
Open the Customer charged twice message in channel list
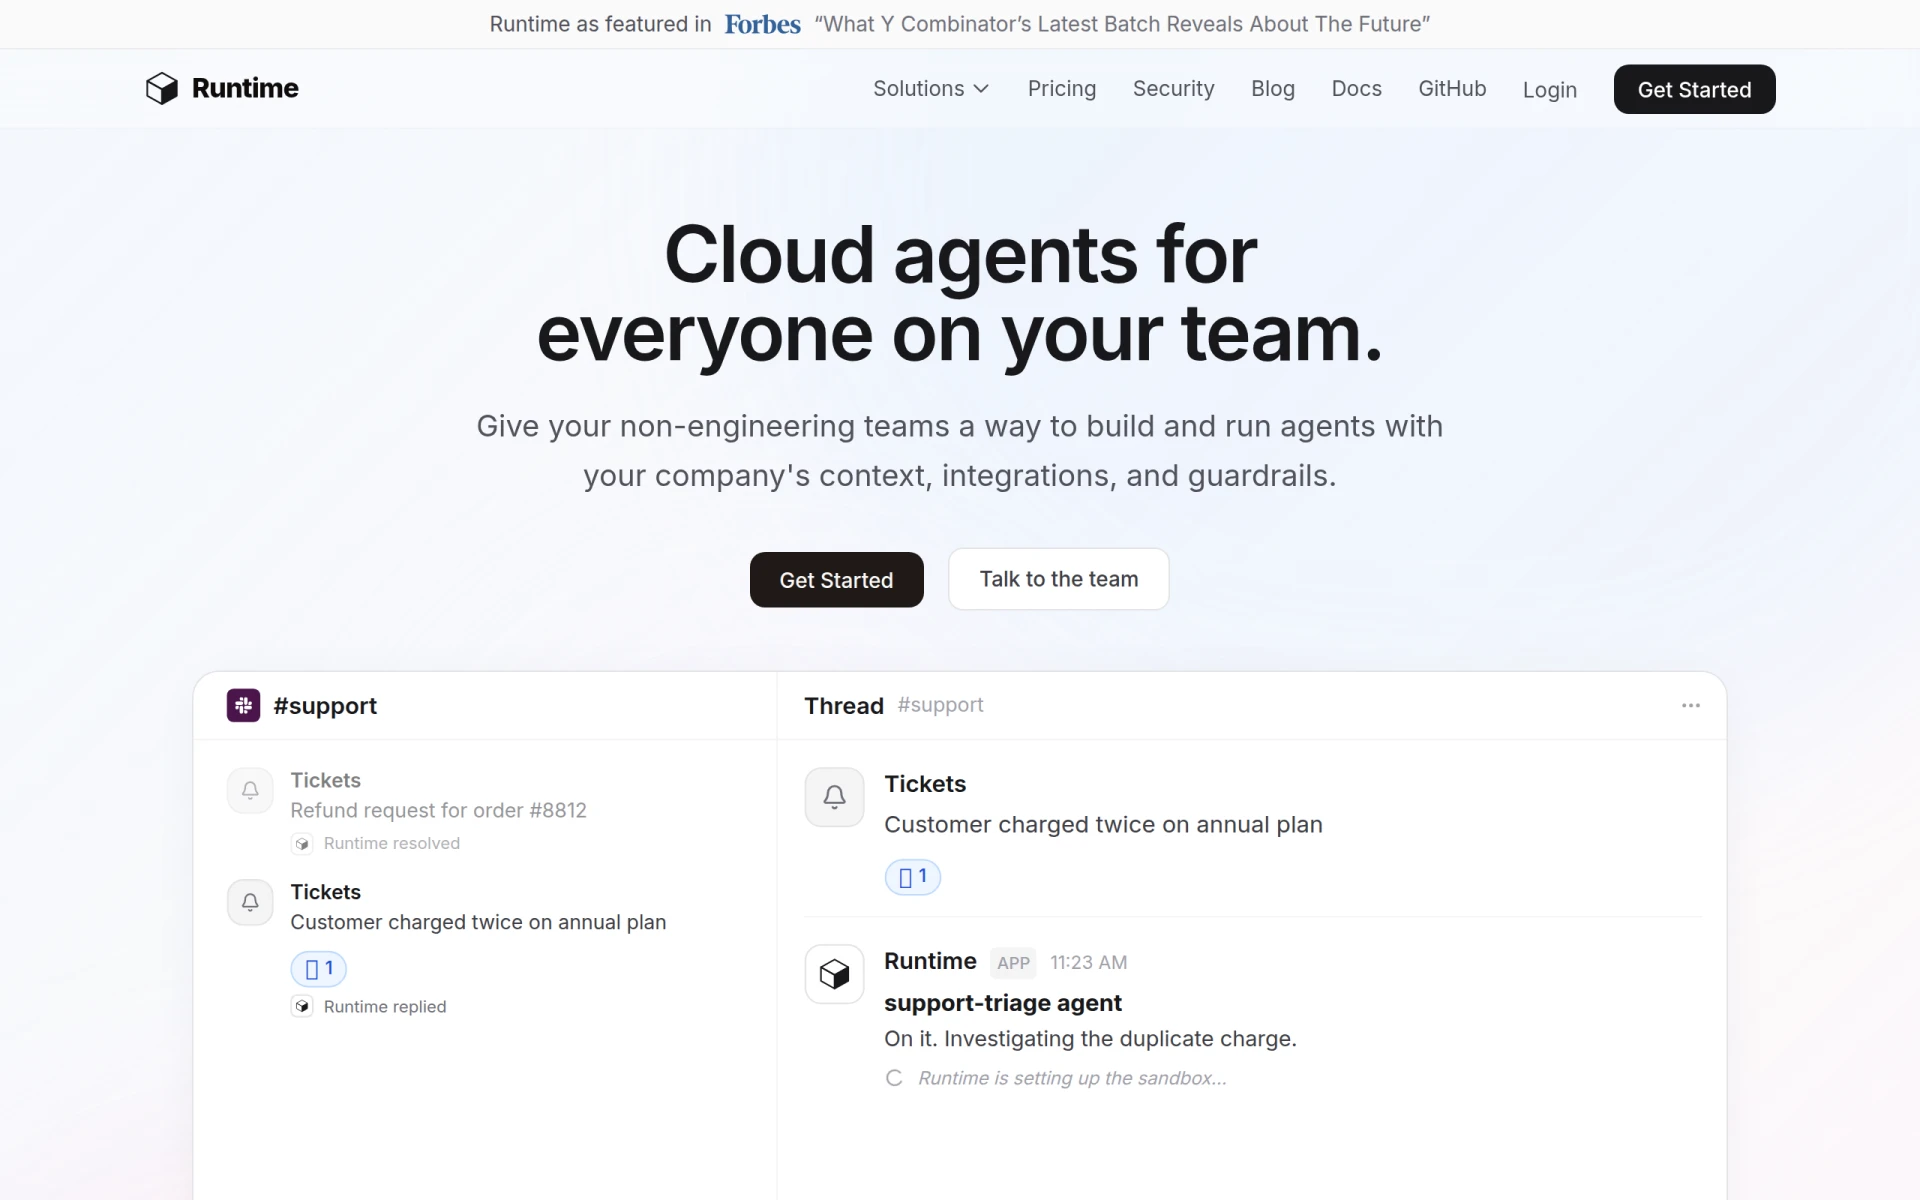click(x=478, y=922)
